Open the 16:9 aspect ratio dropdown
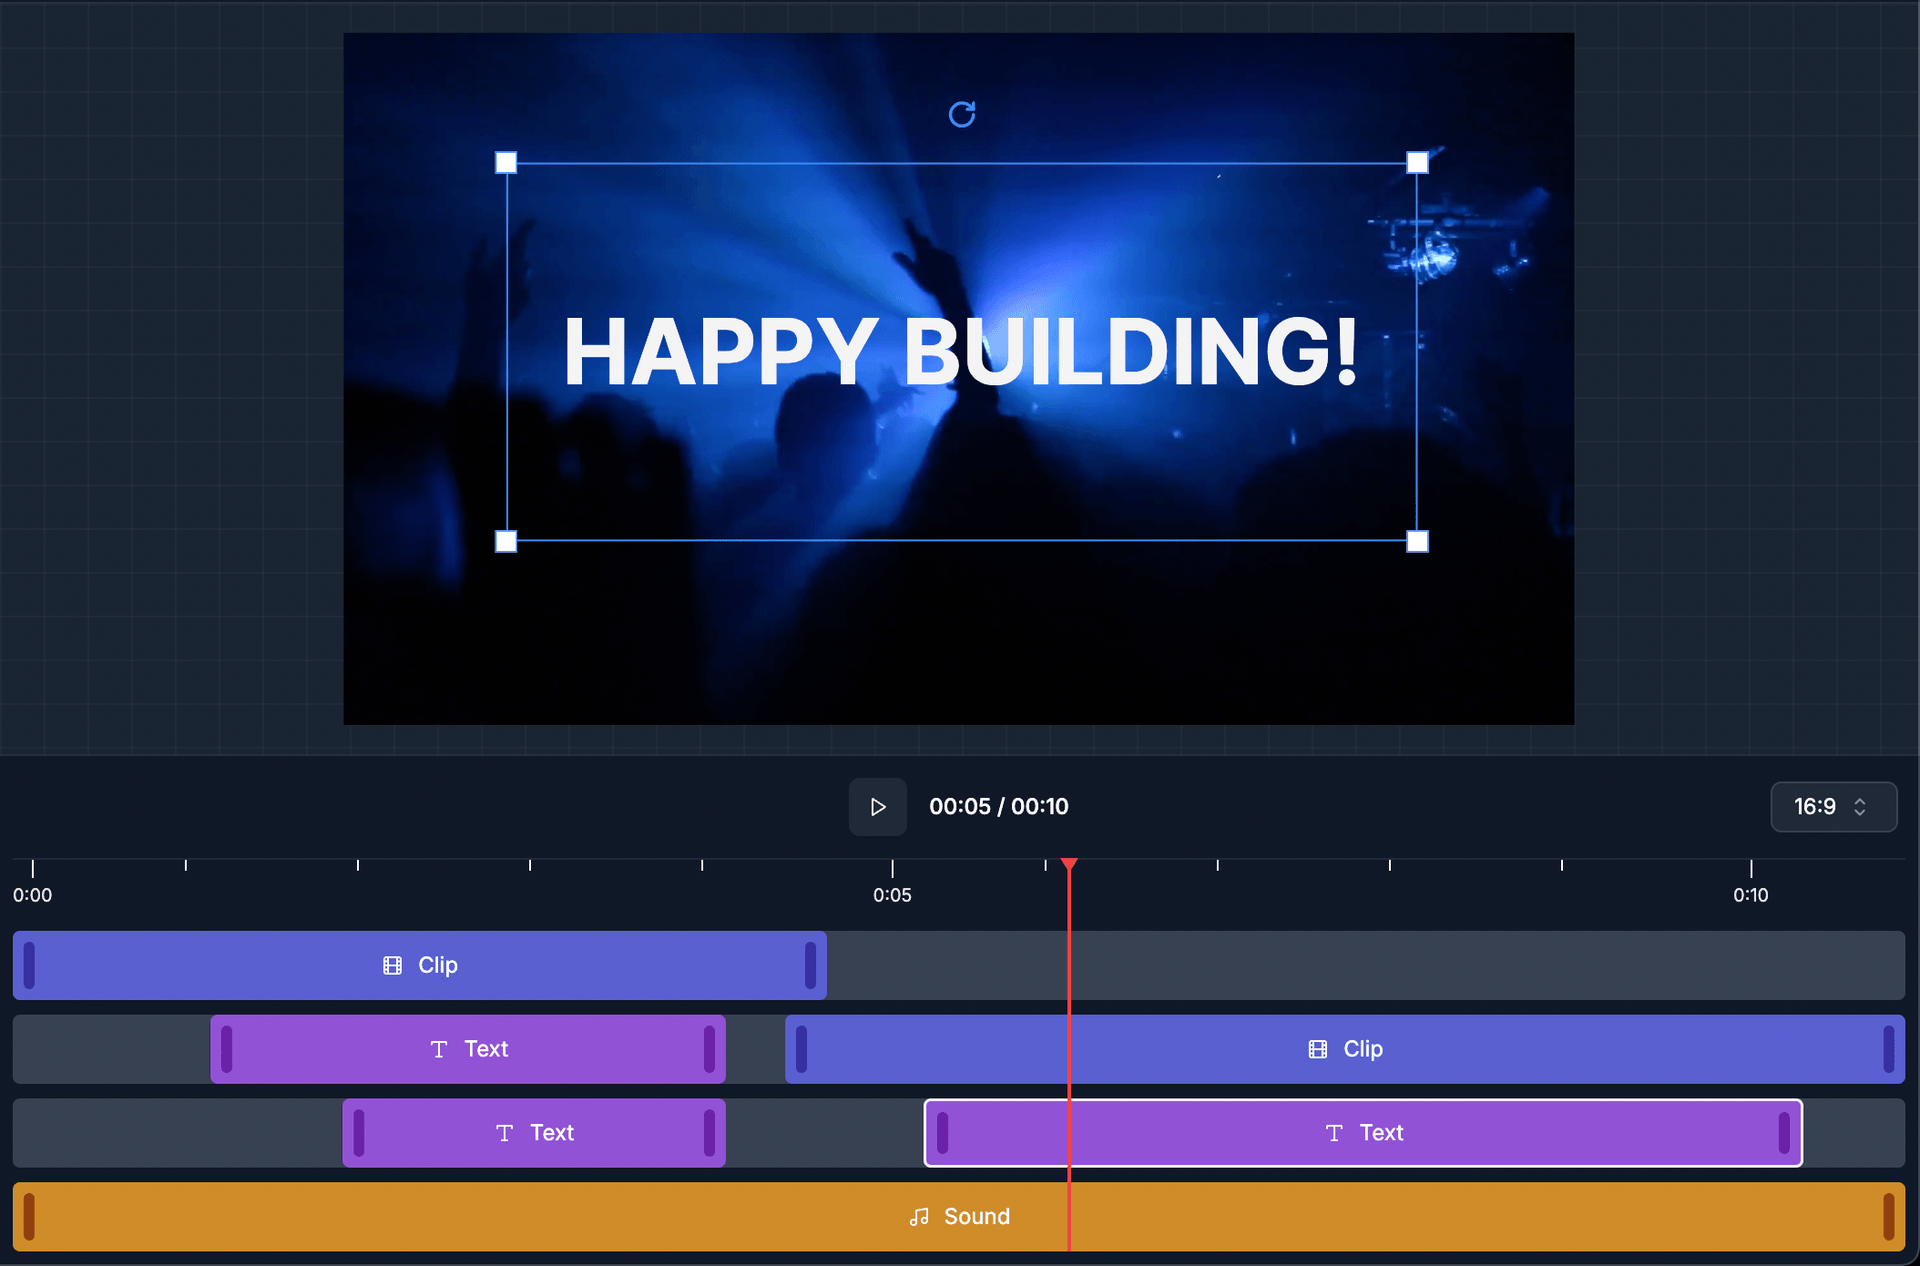This screenshot has width=1920, height=1266. pos(1833,807)
